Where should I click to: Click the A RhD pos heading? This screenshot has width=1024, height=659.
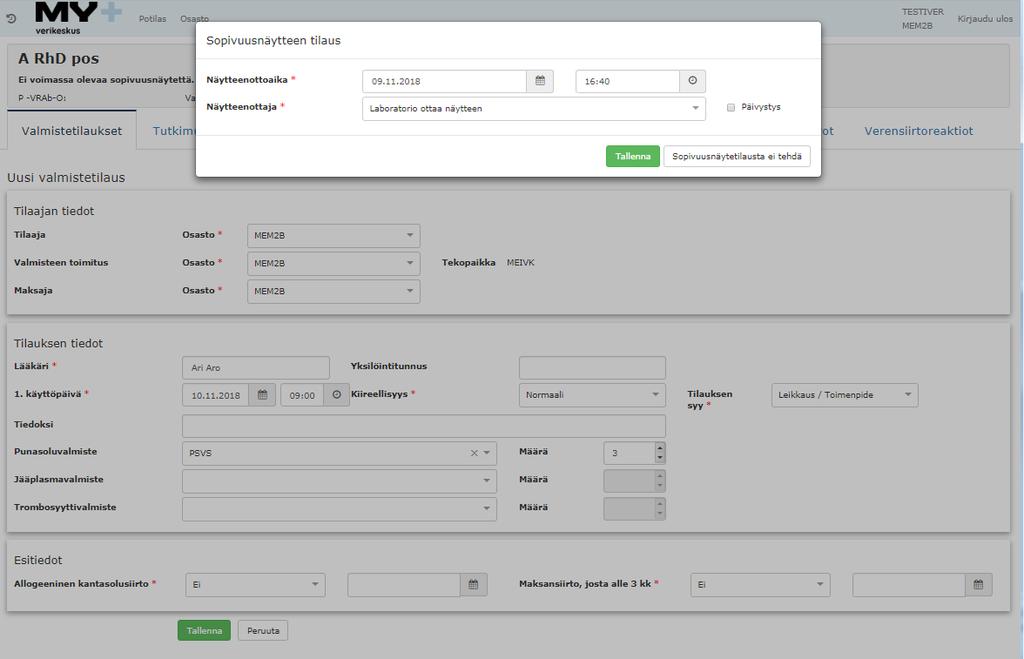pos(59,59)
